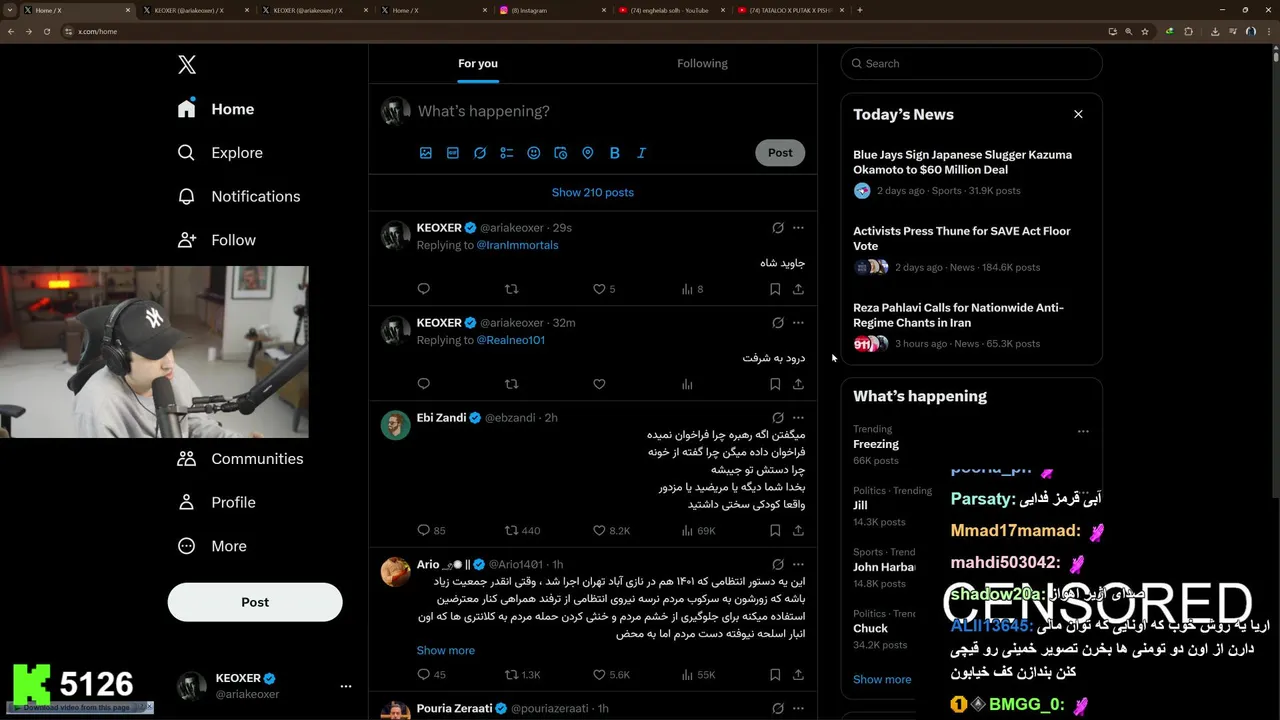Screen dimensions: 1280x720
Task: Add a GIF to the new post
Action: [x=453, y=153]
